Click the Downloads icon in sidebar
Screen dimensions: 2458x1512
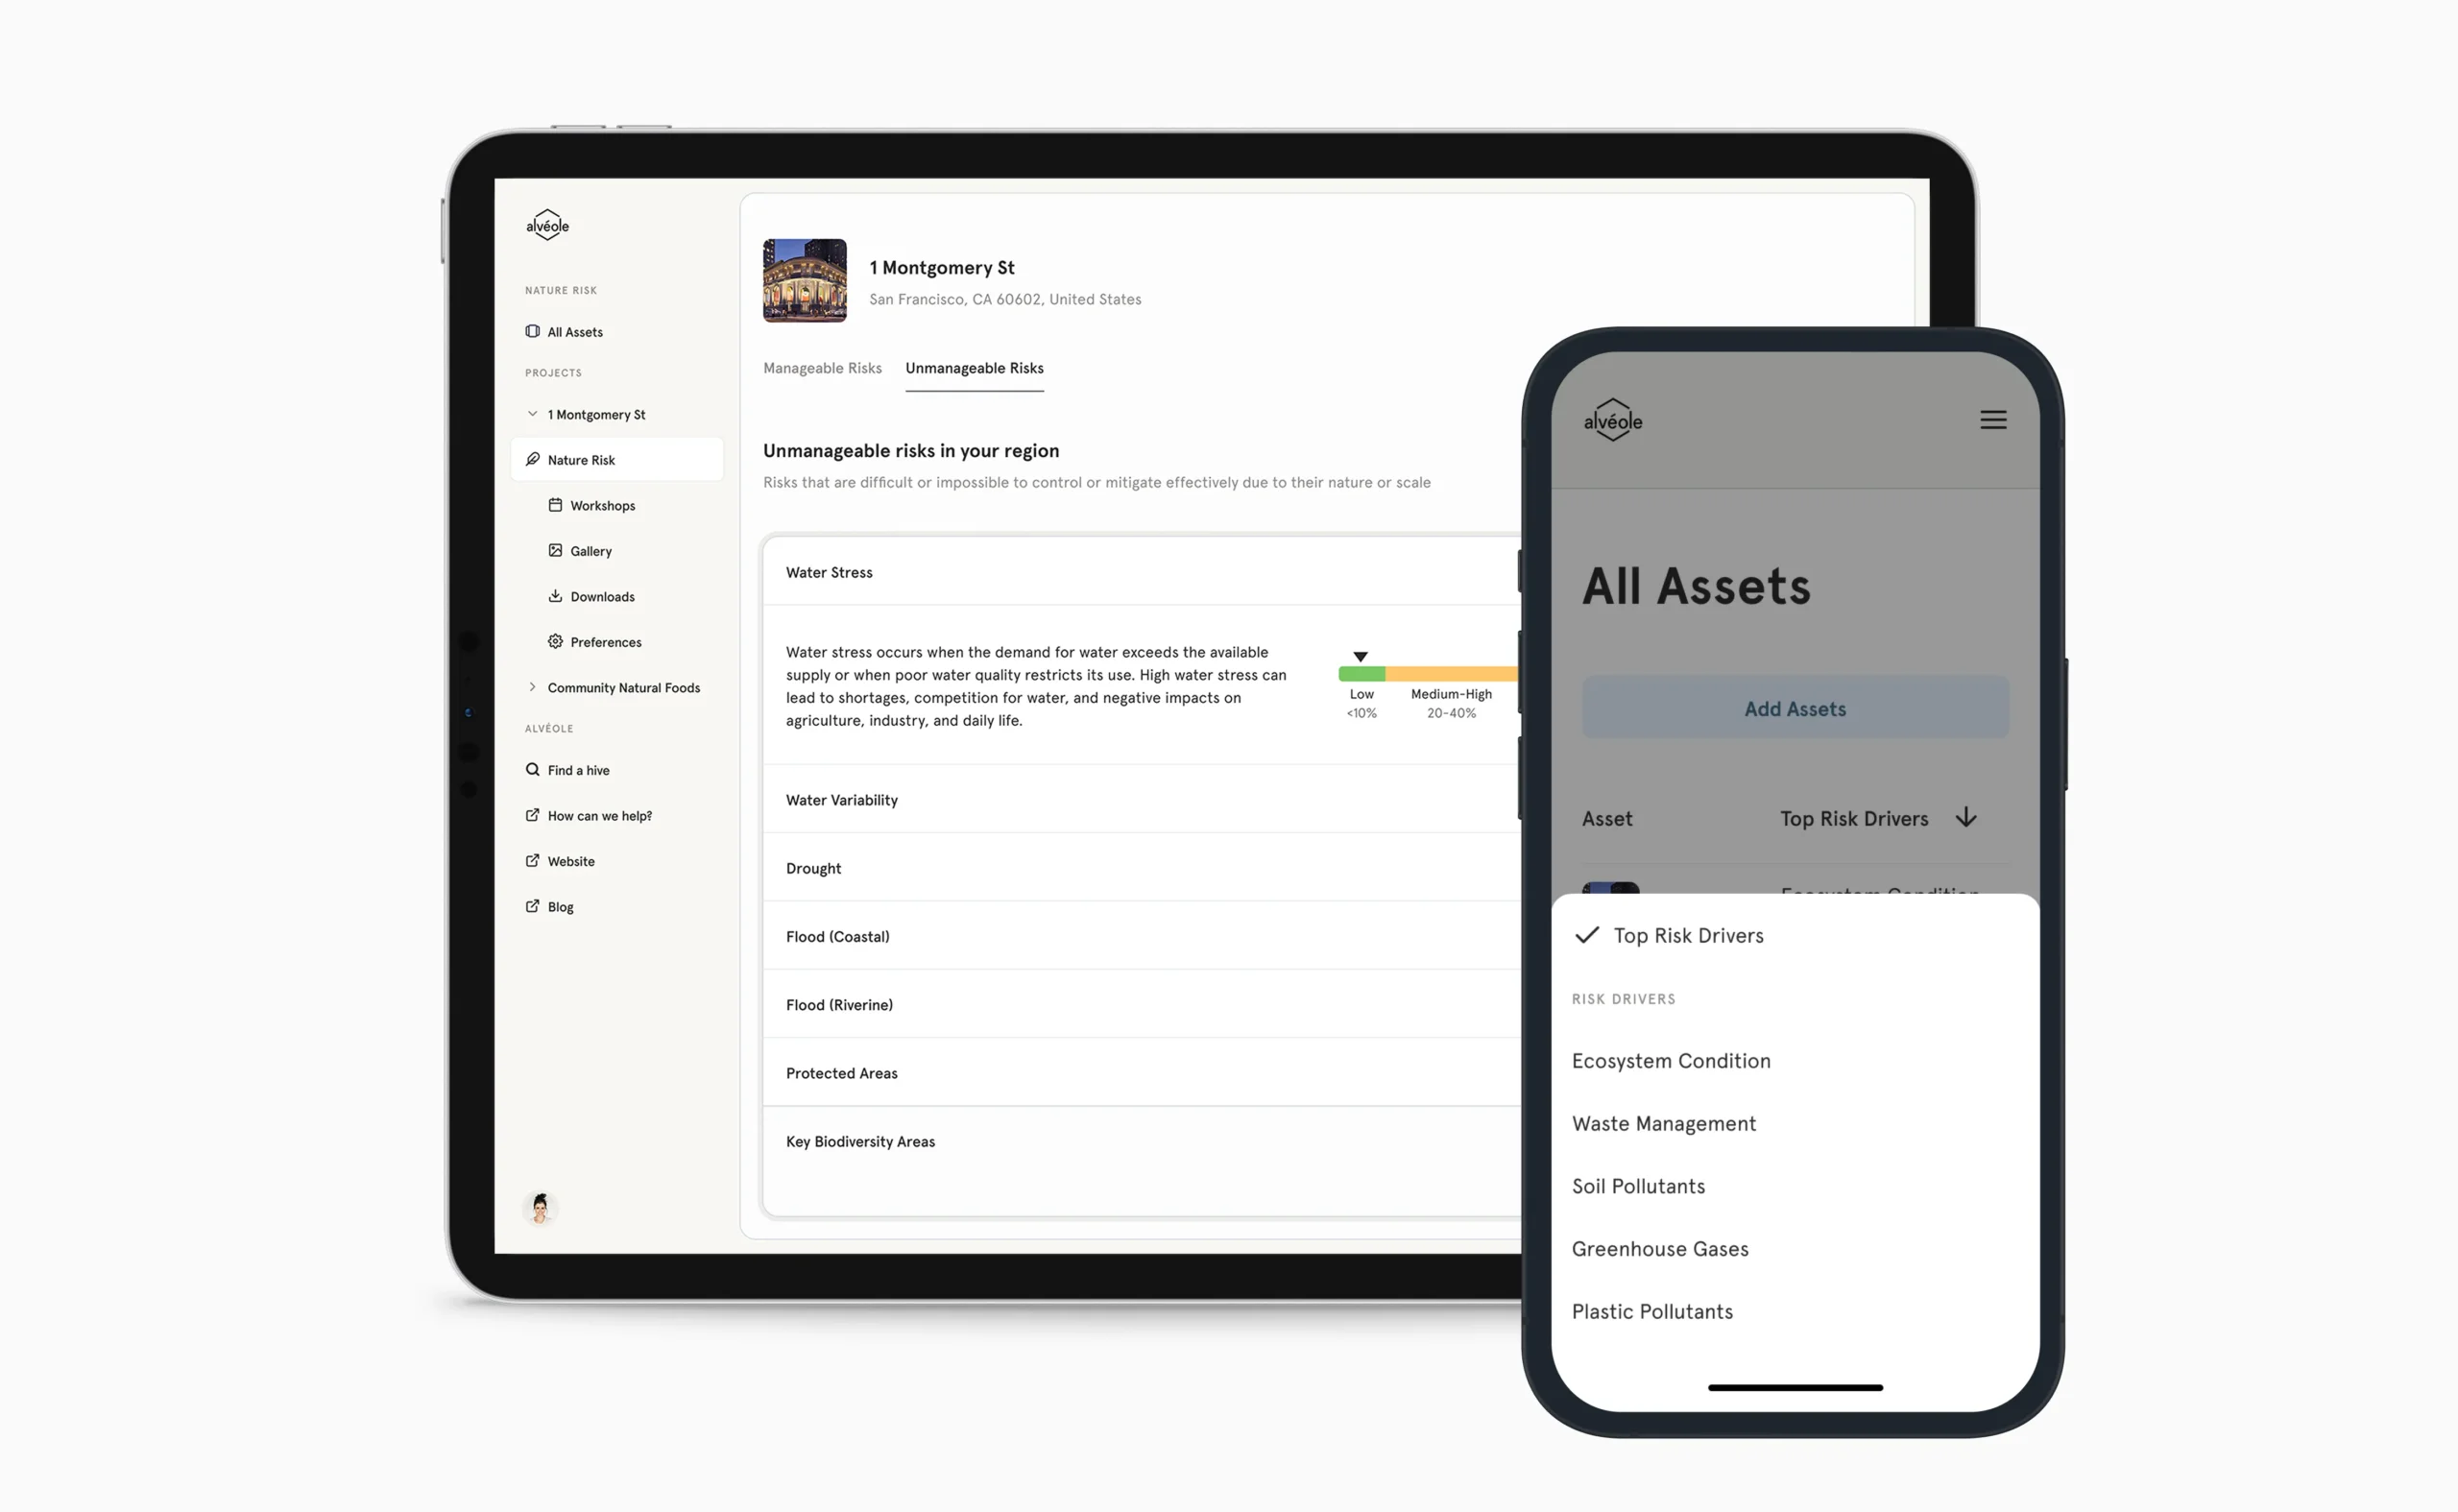click(553, 597)
